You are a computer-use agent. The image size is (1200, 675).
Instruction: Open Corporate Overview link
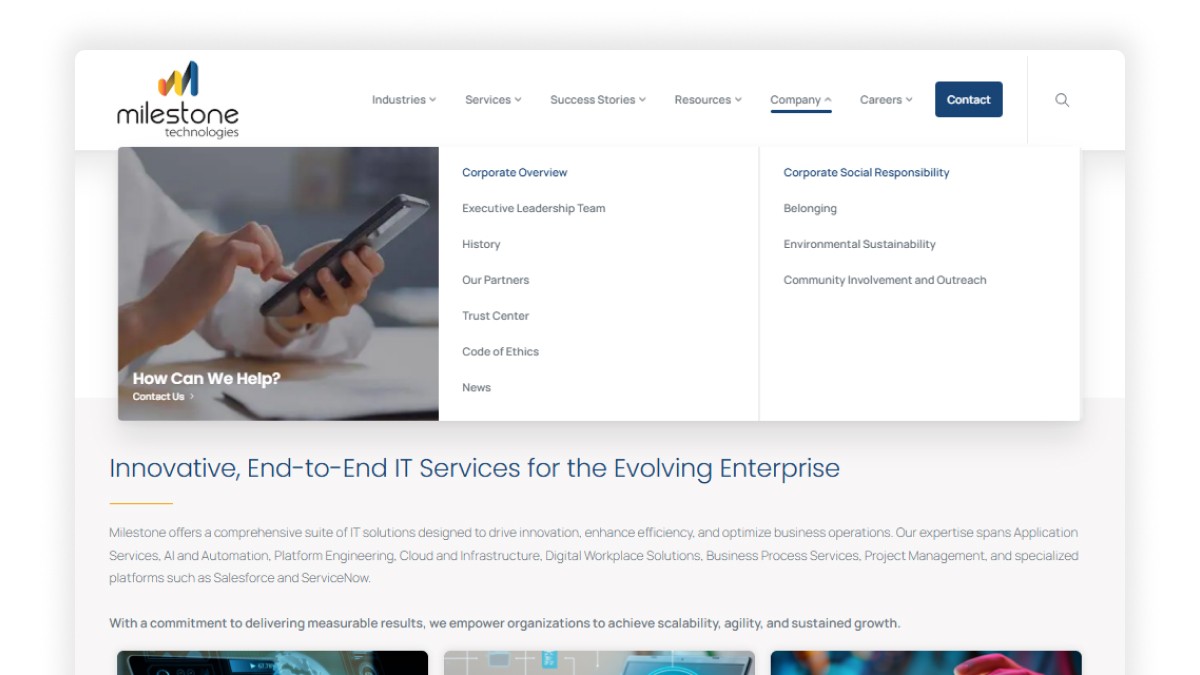(514, 173)
